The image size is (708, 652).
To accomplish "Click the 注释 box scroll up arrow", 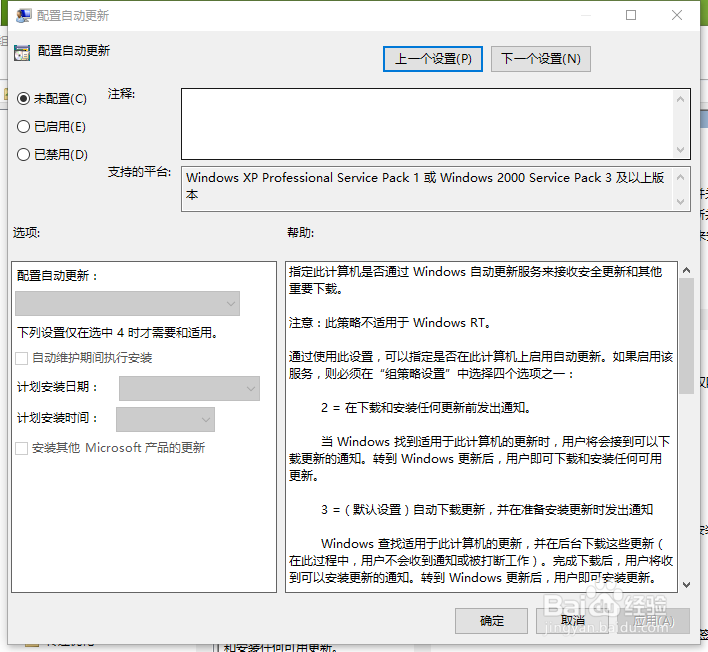I will click(x=681, y=99).
